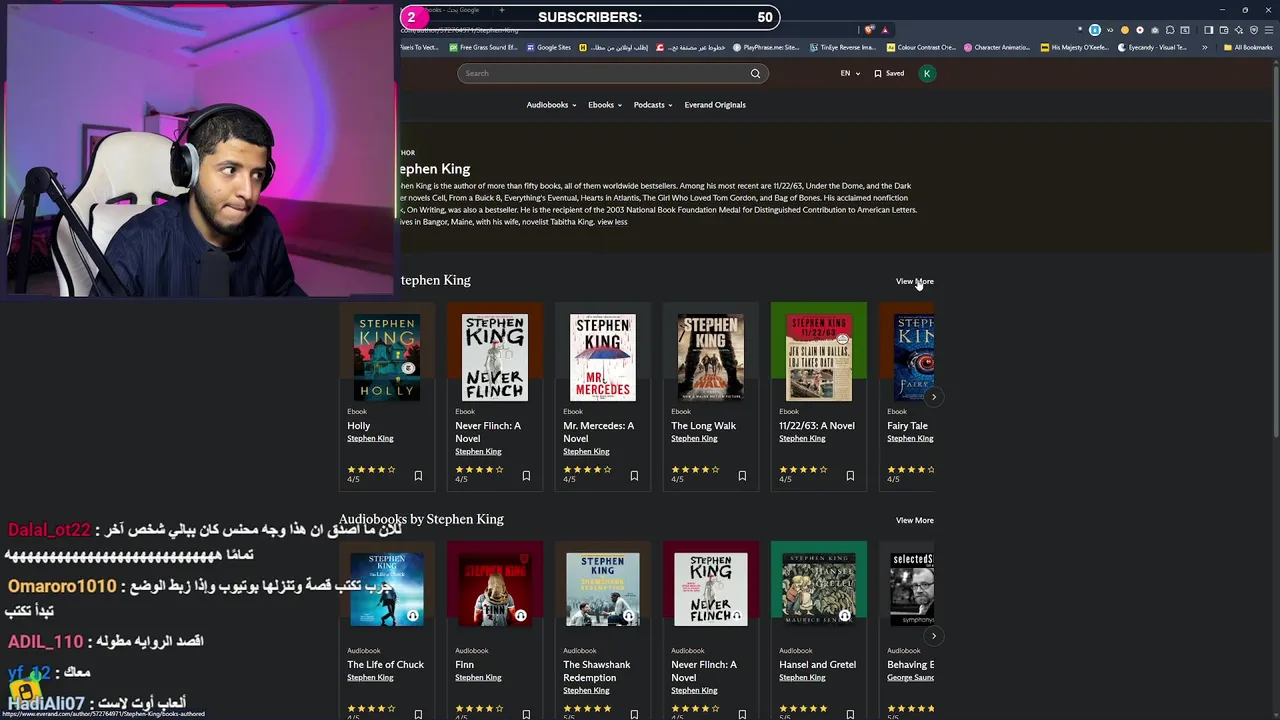Save Mr. Mercedes with its bookmark icon
1280x720 pixels.
pyautogui.click(x=634, y=476)
